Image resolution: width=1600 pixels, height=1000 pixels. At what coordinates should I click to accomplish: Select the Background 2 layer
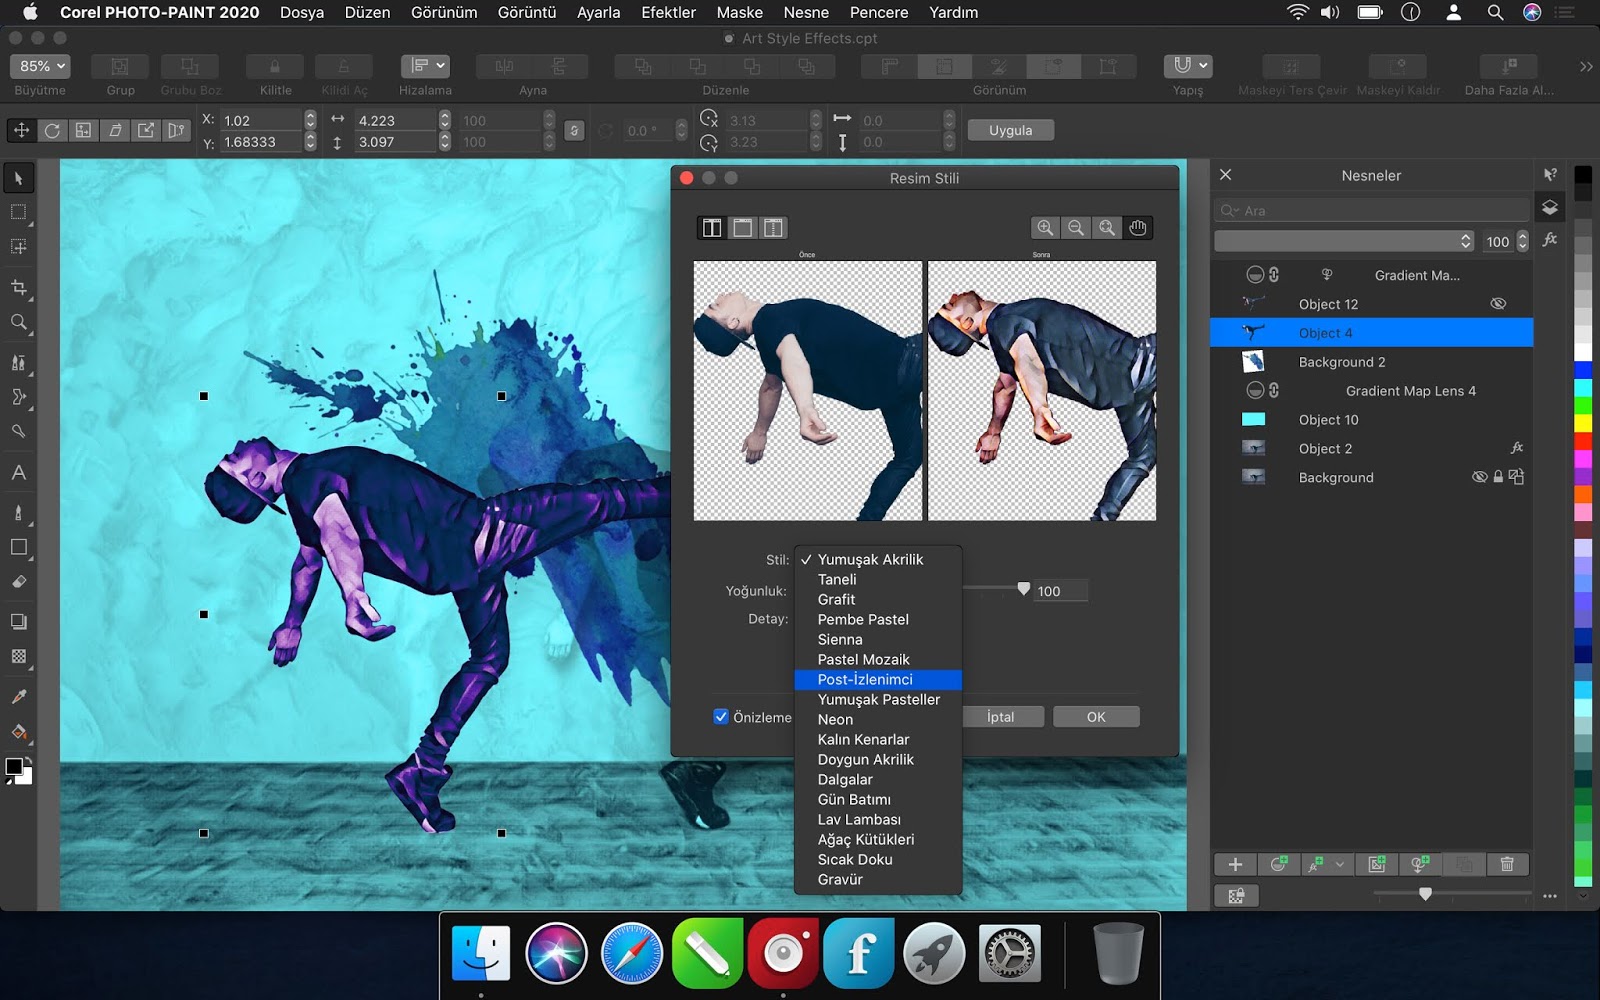tap(1371, 362)
